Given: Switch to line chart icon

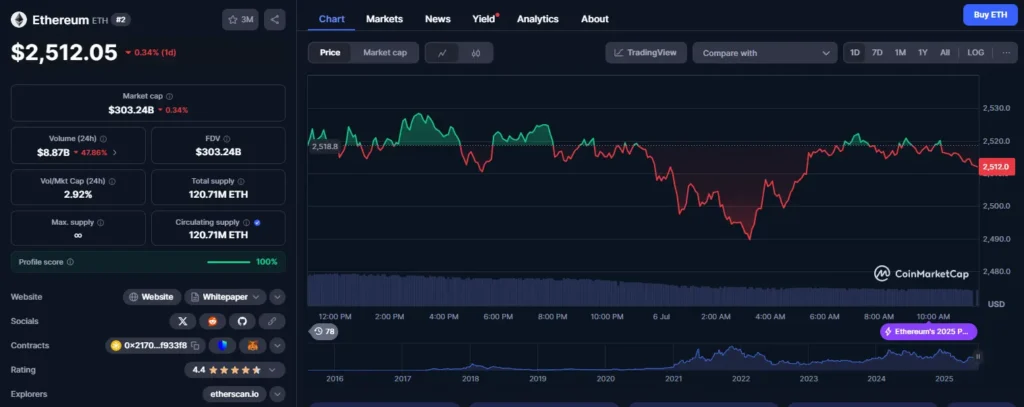Looking at the screenshot, I should pos(442,53).
